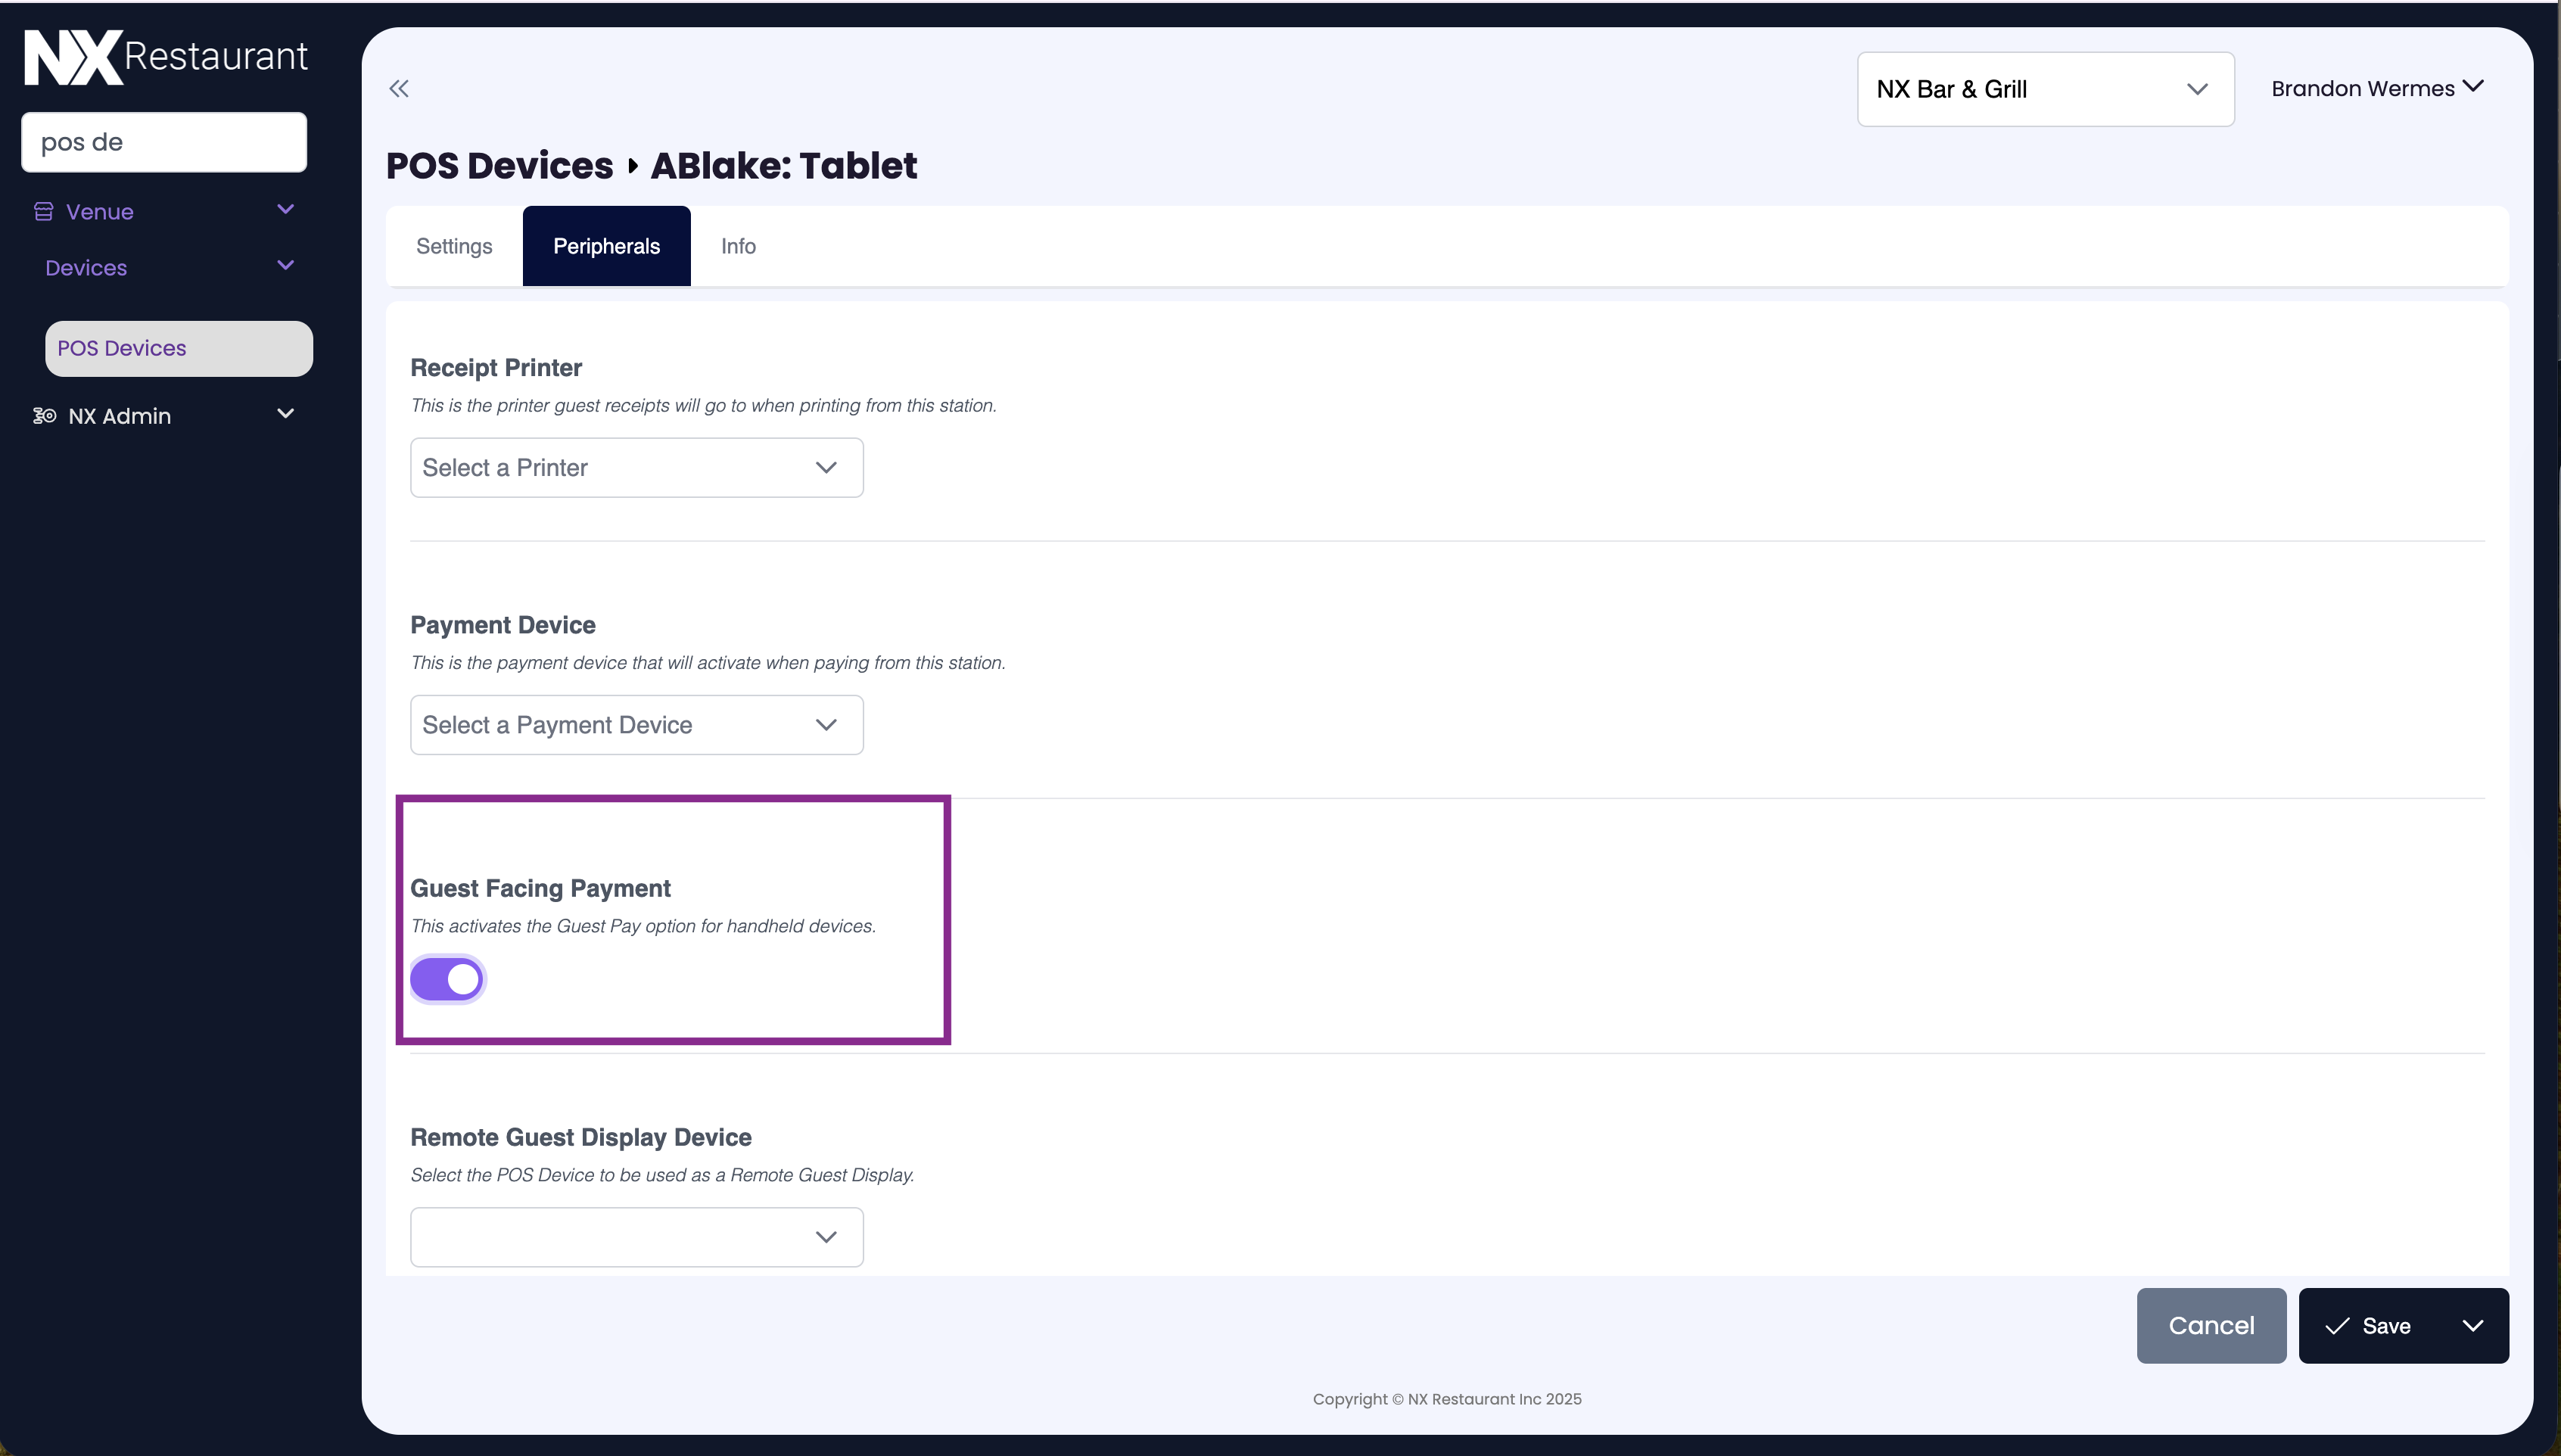2561x1456 pixels.
Task: Open NX Bar & Grill venue selector
Action: 2044,90
